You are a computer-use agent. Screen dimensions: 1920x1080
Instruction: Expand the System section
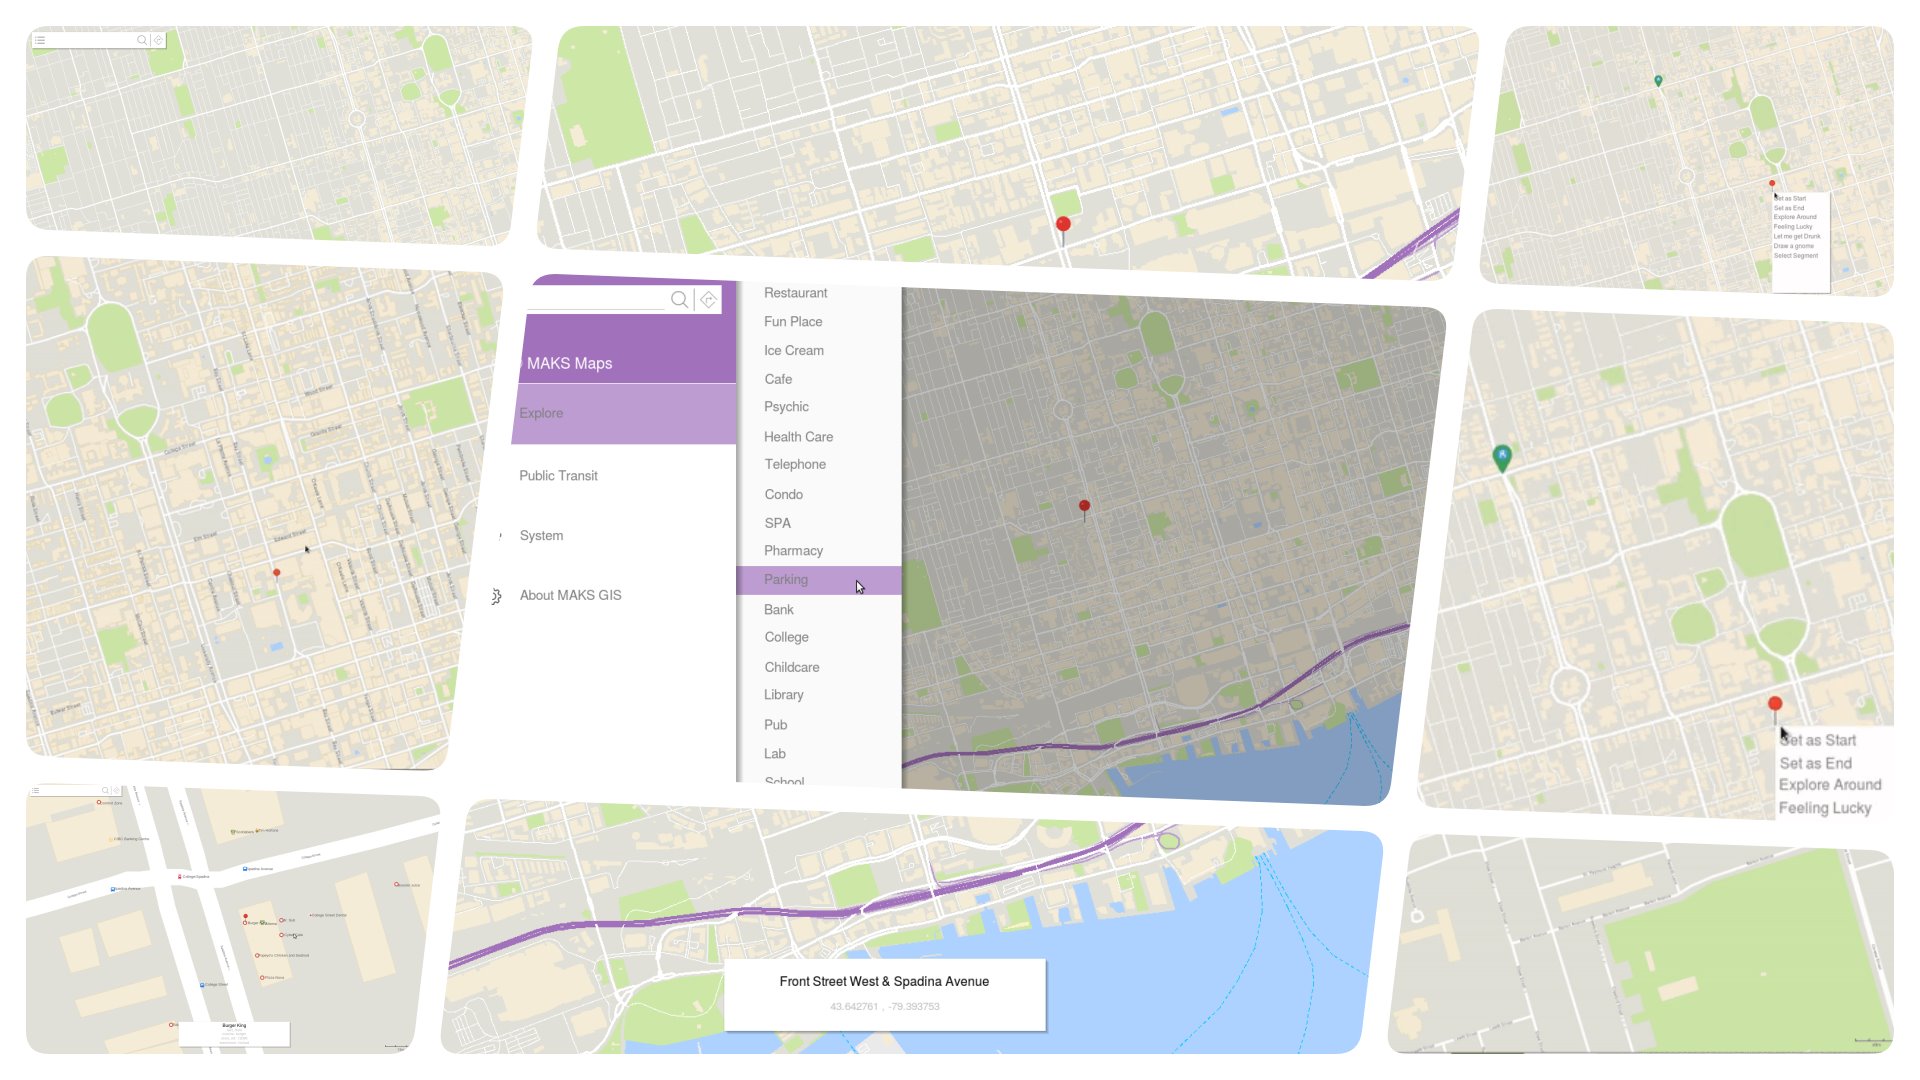pyautogui.click(x=541, y=536)
